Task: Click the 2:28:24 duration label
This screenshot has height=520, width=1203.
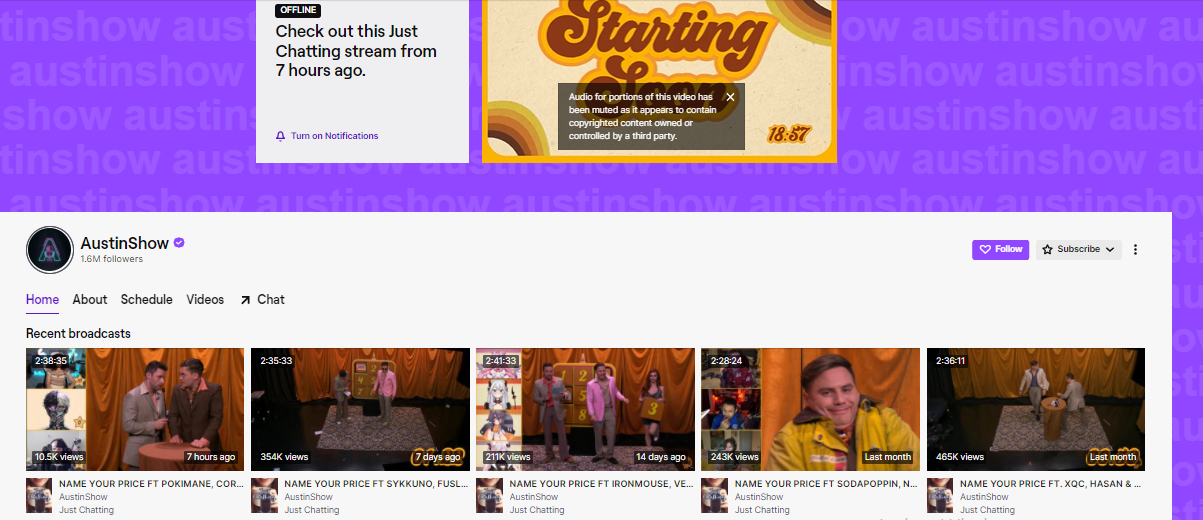Action: point(726,361)
